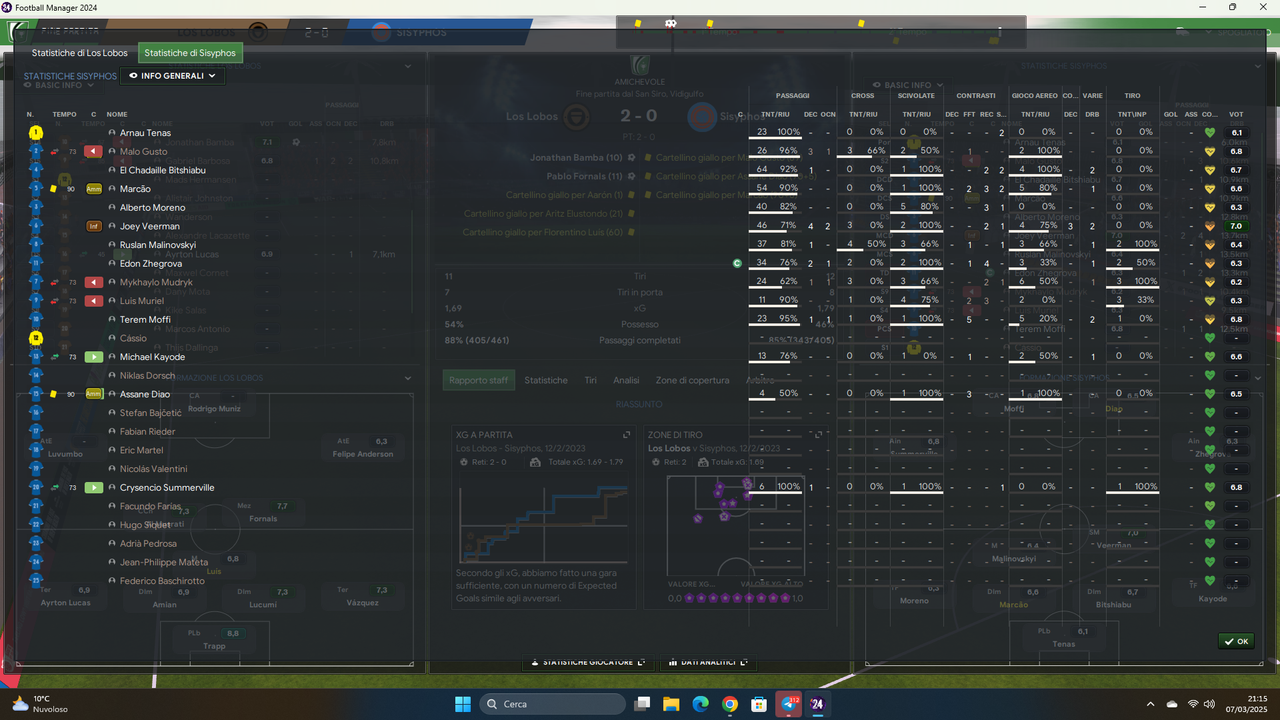Confirm with the OK button
The width and height of the screenshot is (1280, 720).
(x=1236, y=641)
